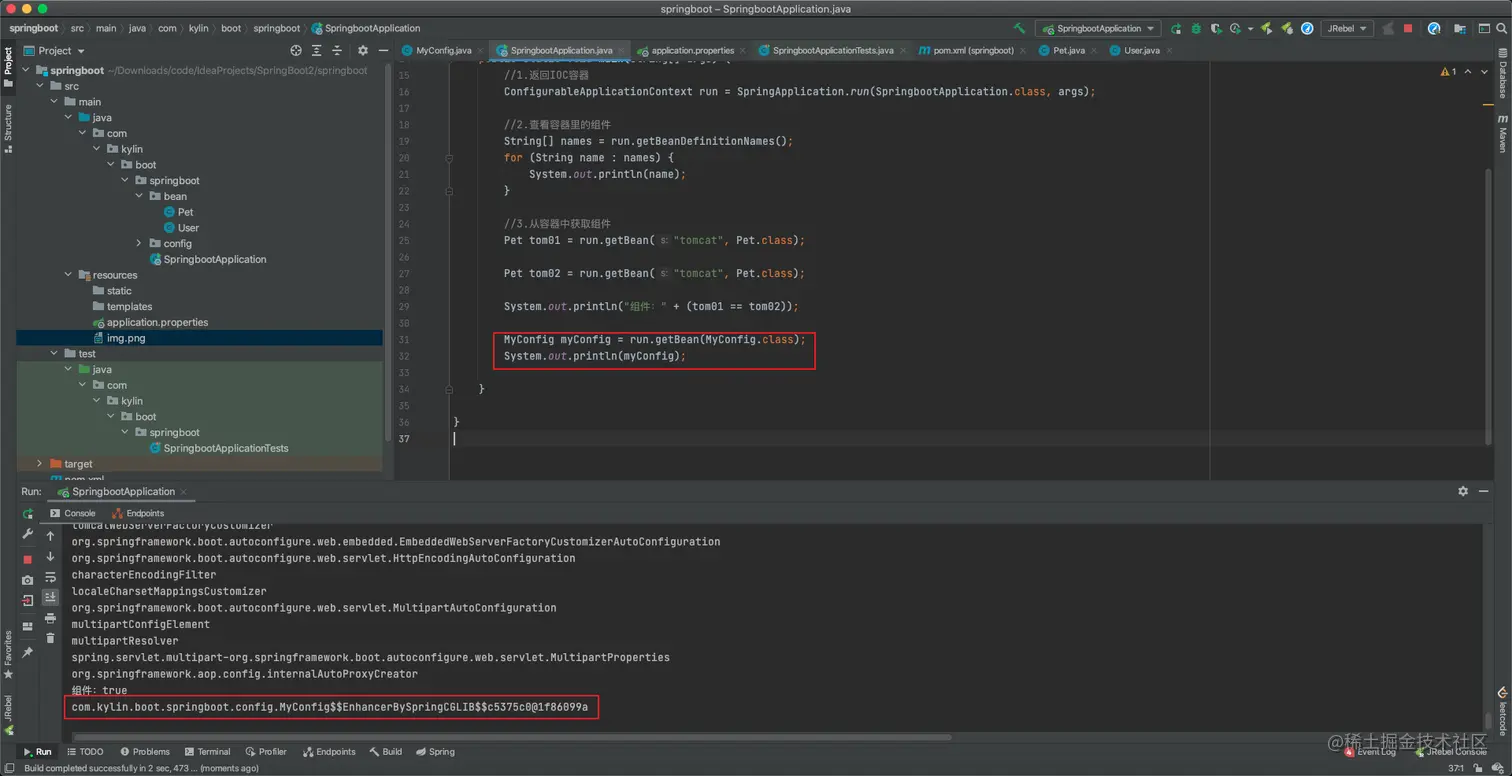
Task: Open the Problems tool window button
Action: (x=145, y=752)
